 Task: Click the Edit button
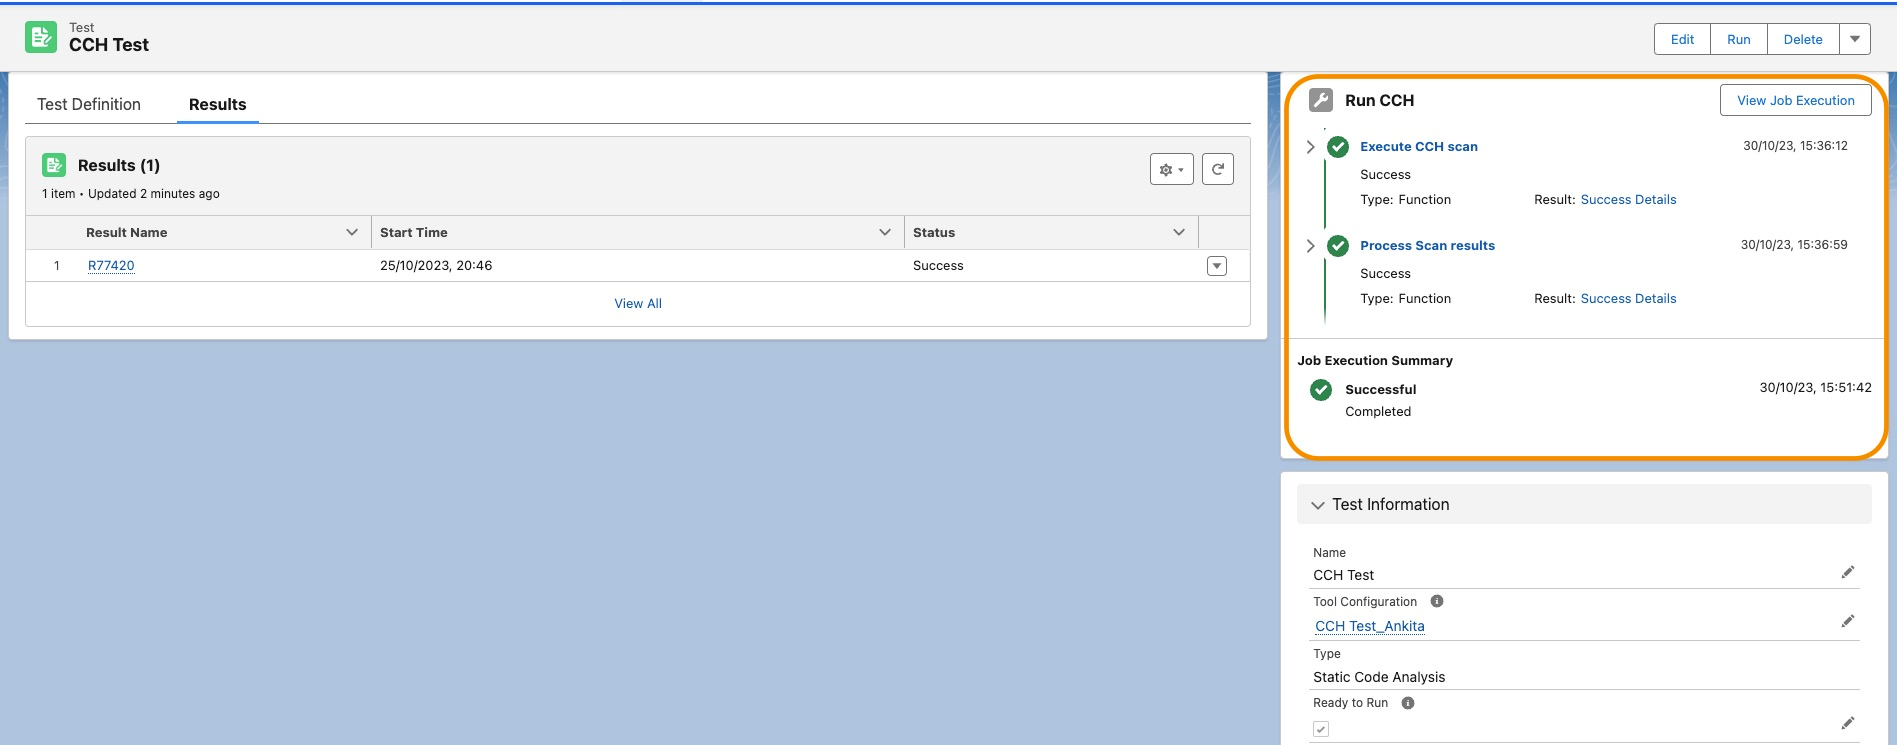(1682, 39)
